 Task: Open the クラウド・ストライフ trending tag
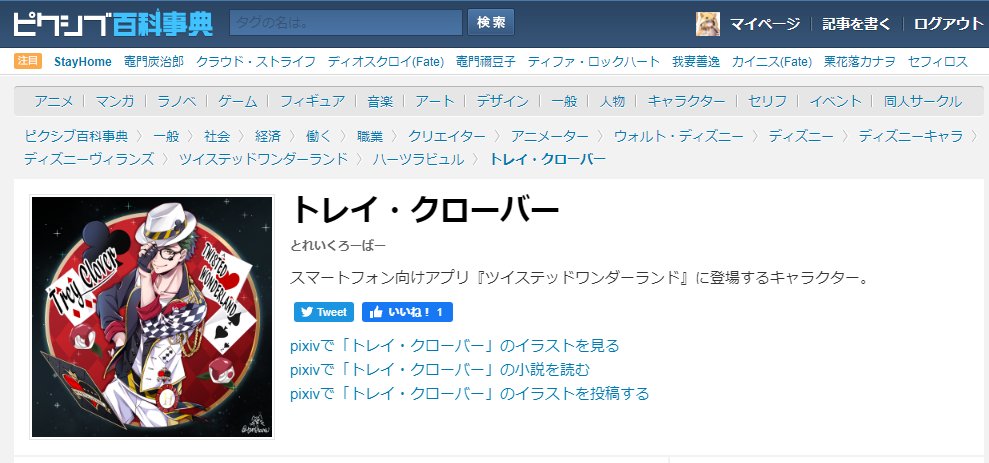[255, 62]
